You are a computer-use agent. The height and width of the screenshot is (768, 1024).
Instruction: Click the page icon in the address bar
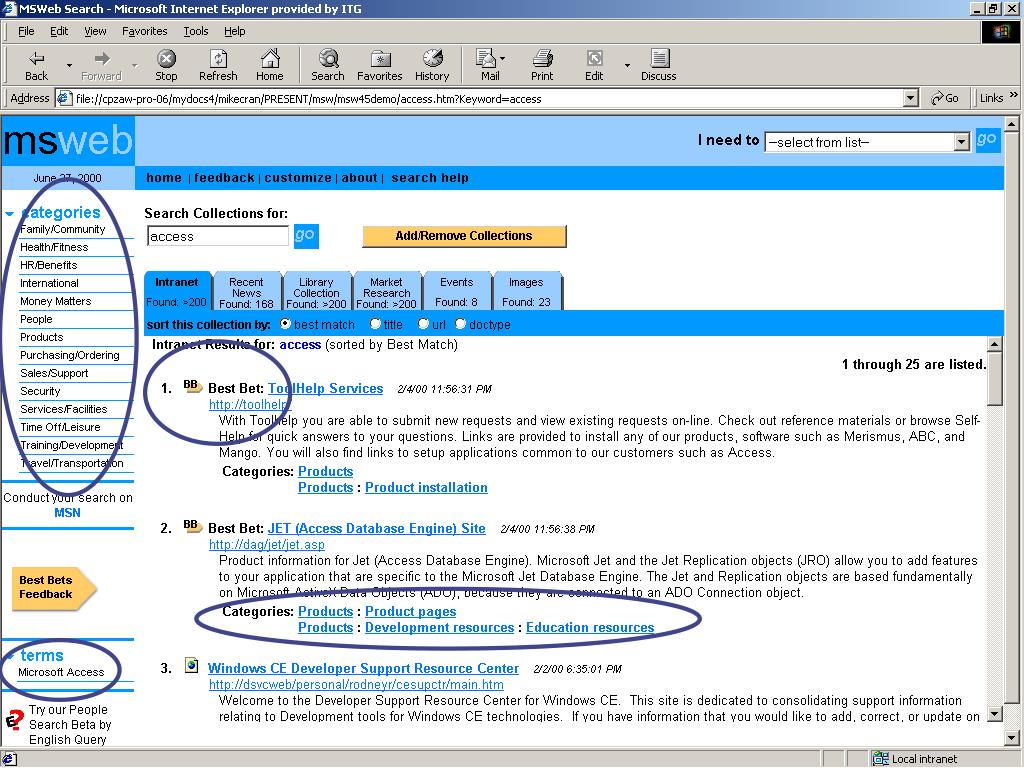64,99
